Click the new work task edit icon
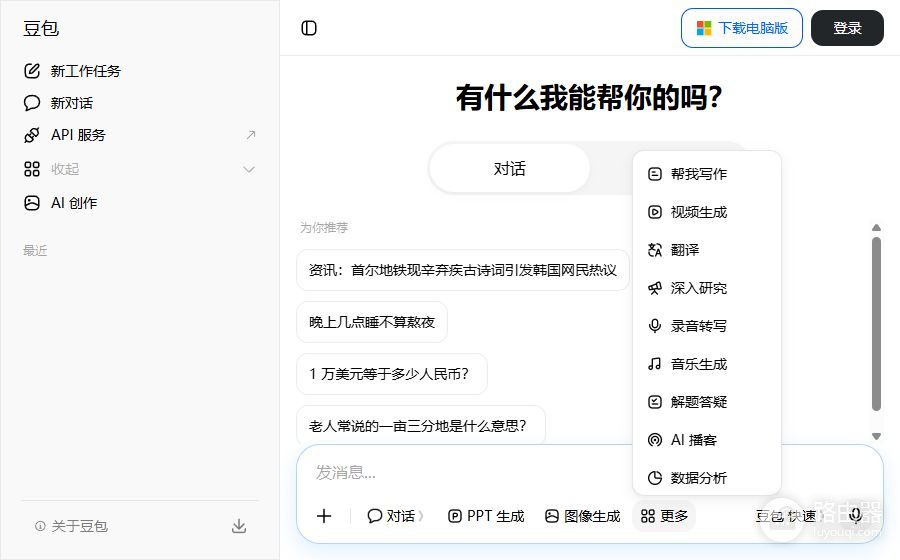The image size is (900, 560). (x=32, y=71)
